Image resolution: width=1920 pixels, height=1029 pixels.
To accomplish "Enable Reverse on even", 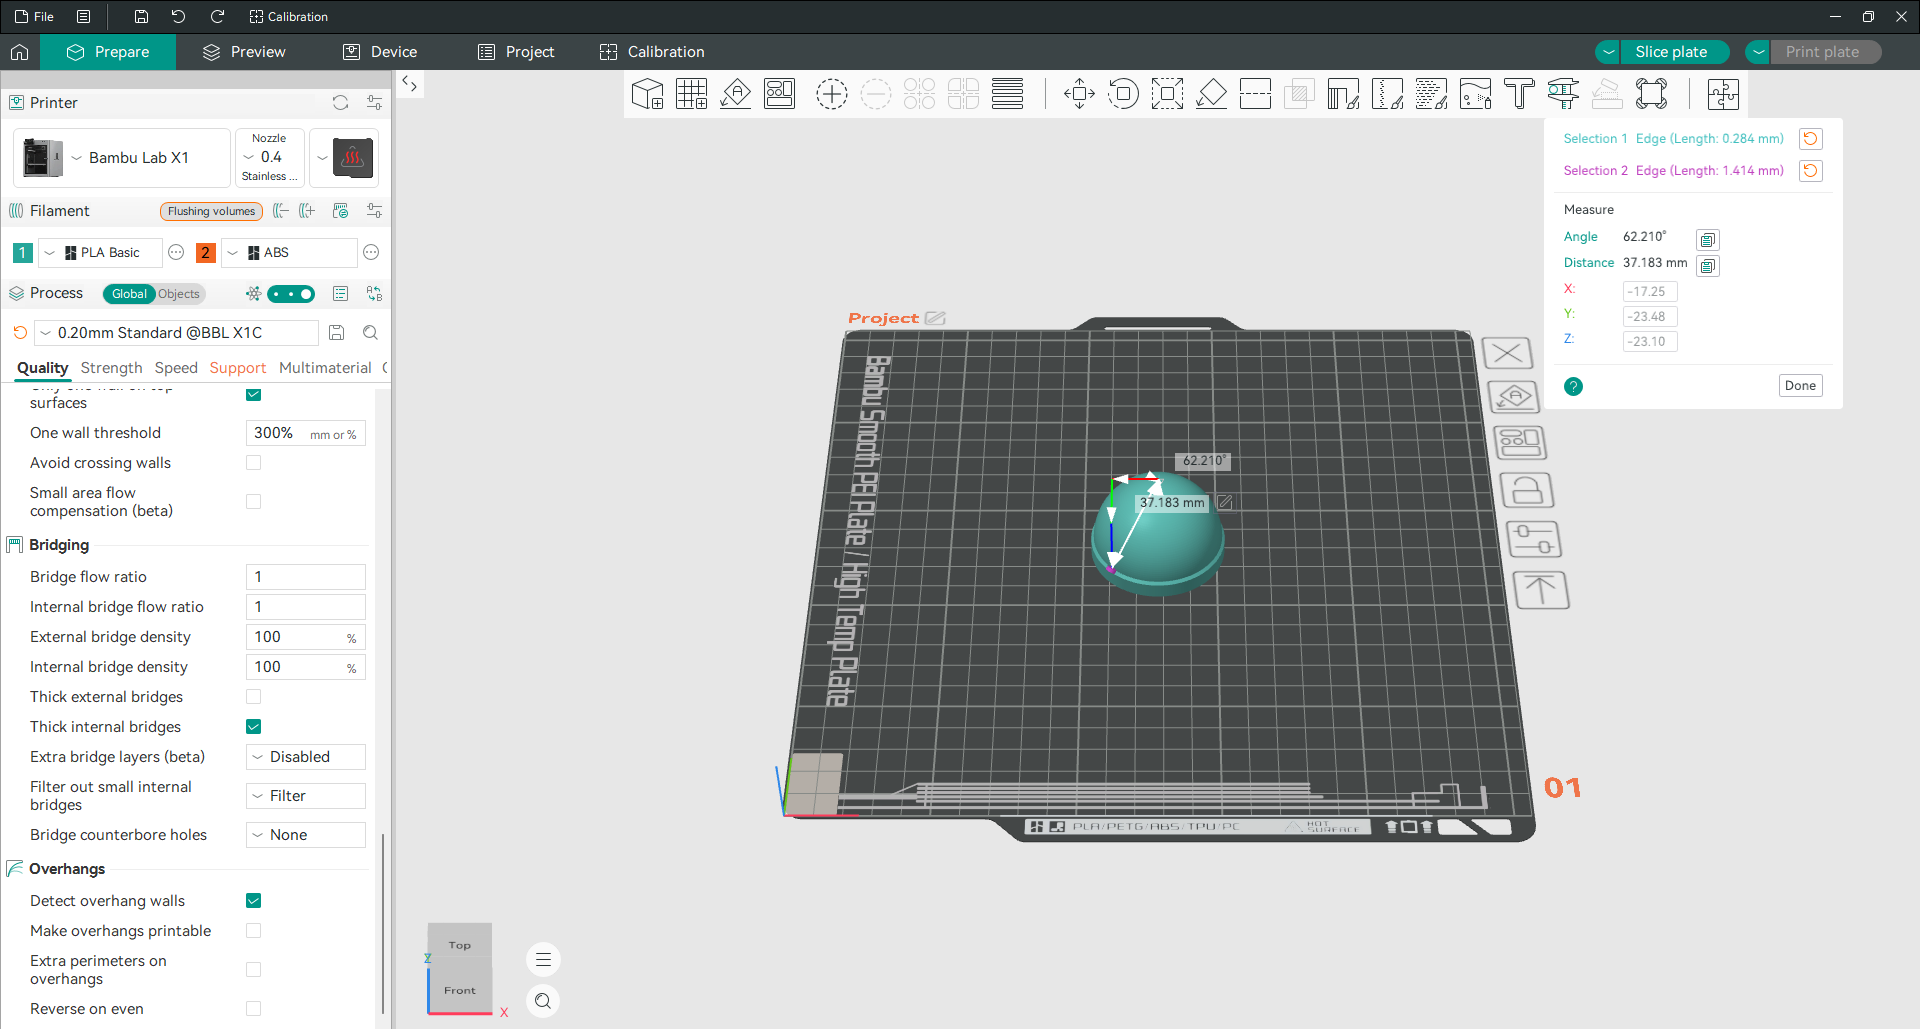I will click(254, 1009).
